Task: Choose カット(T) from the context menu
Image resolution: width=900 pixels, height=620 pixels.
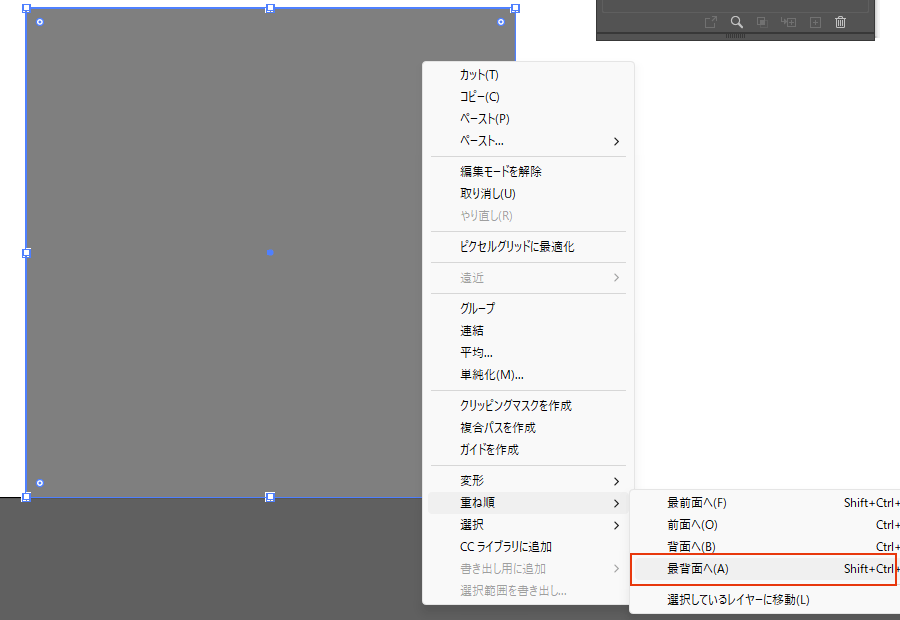Action: [x=528, y=75]
